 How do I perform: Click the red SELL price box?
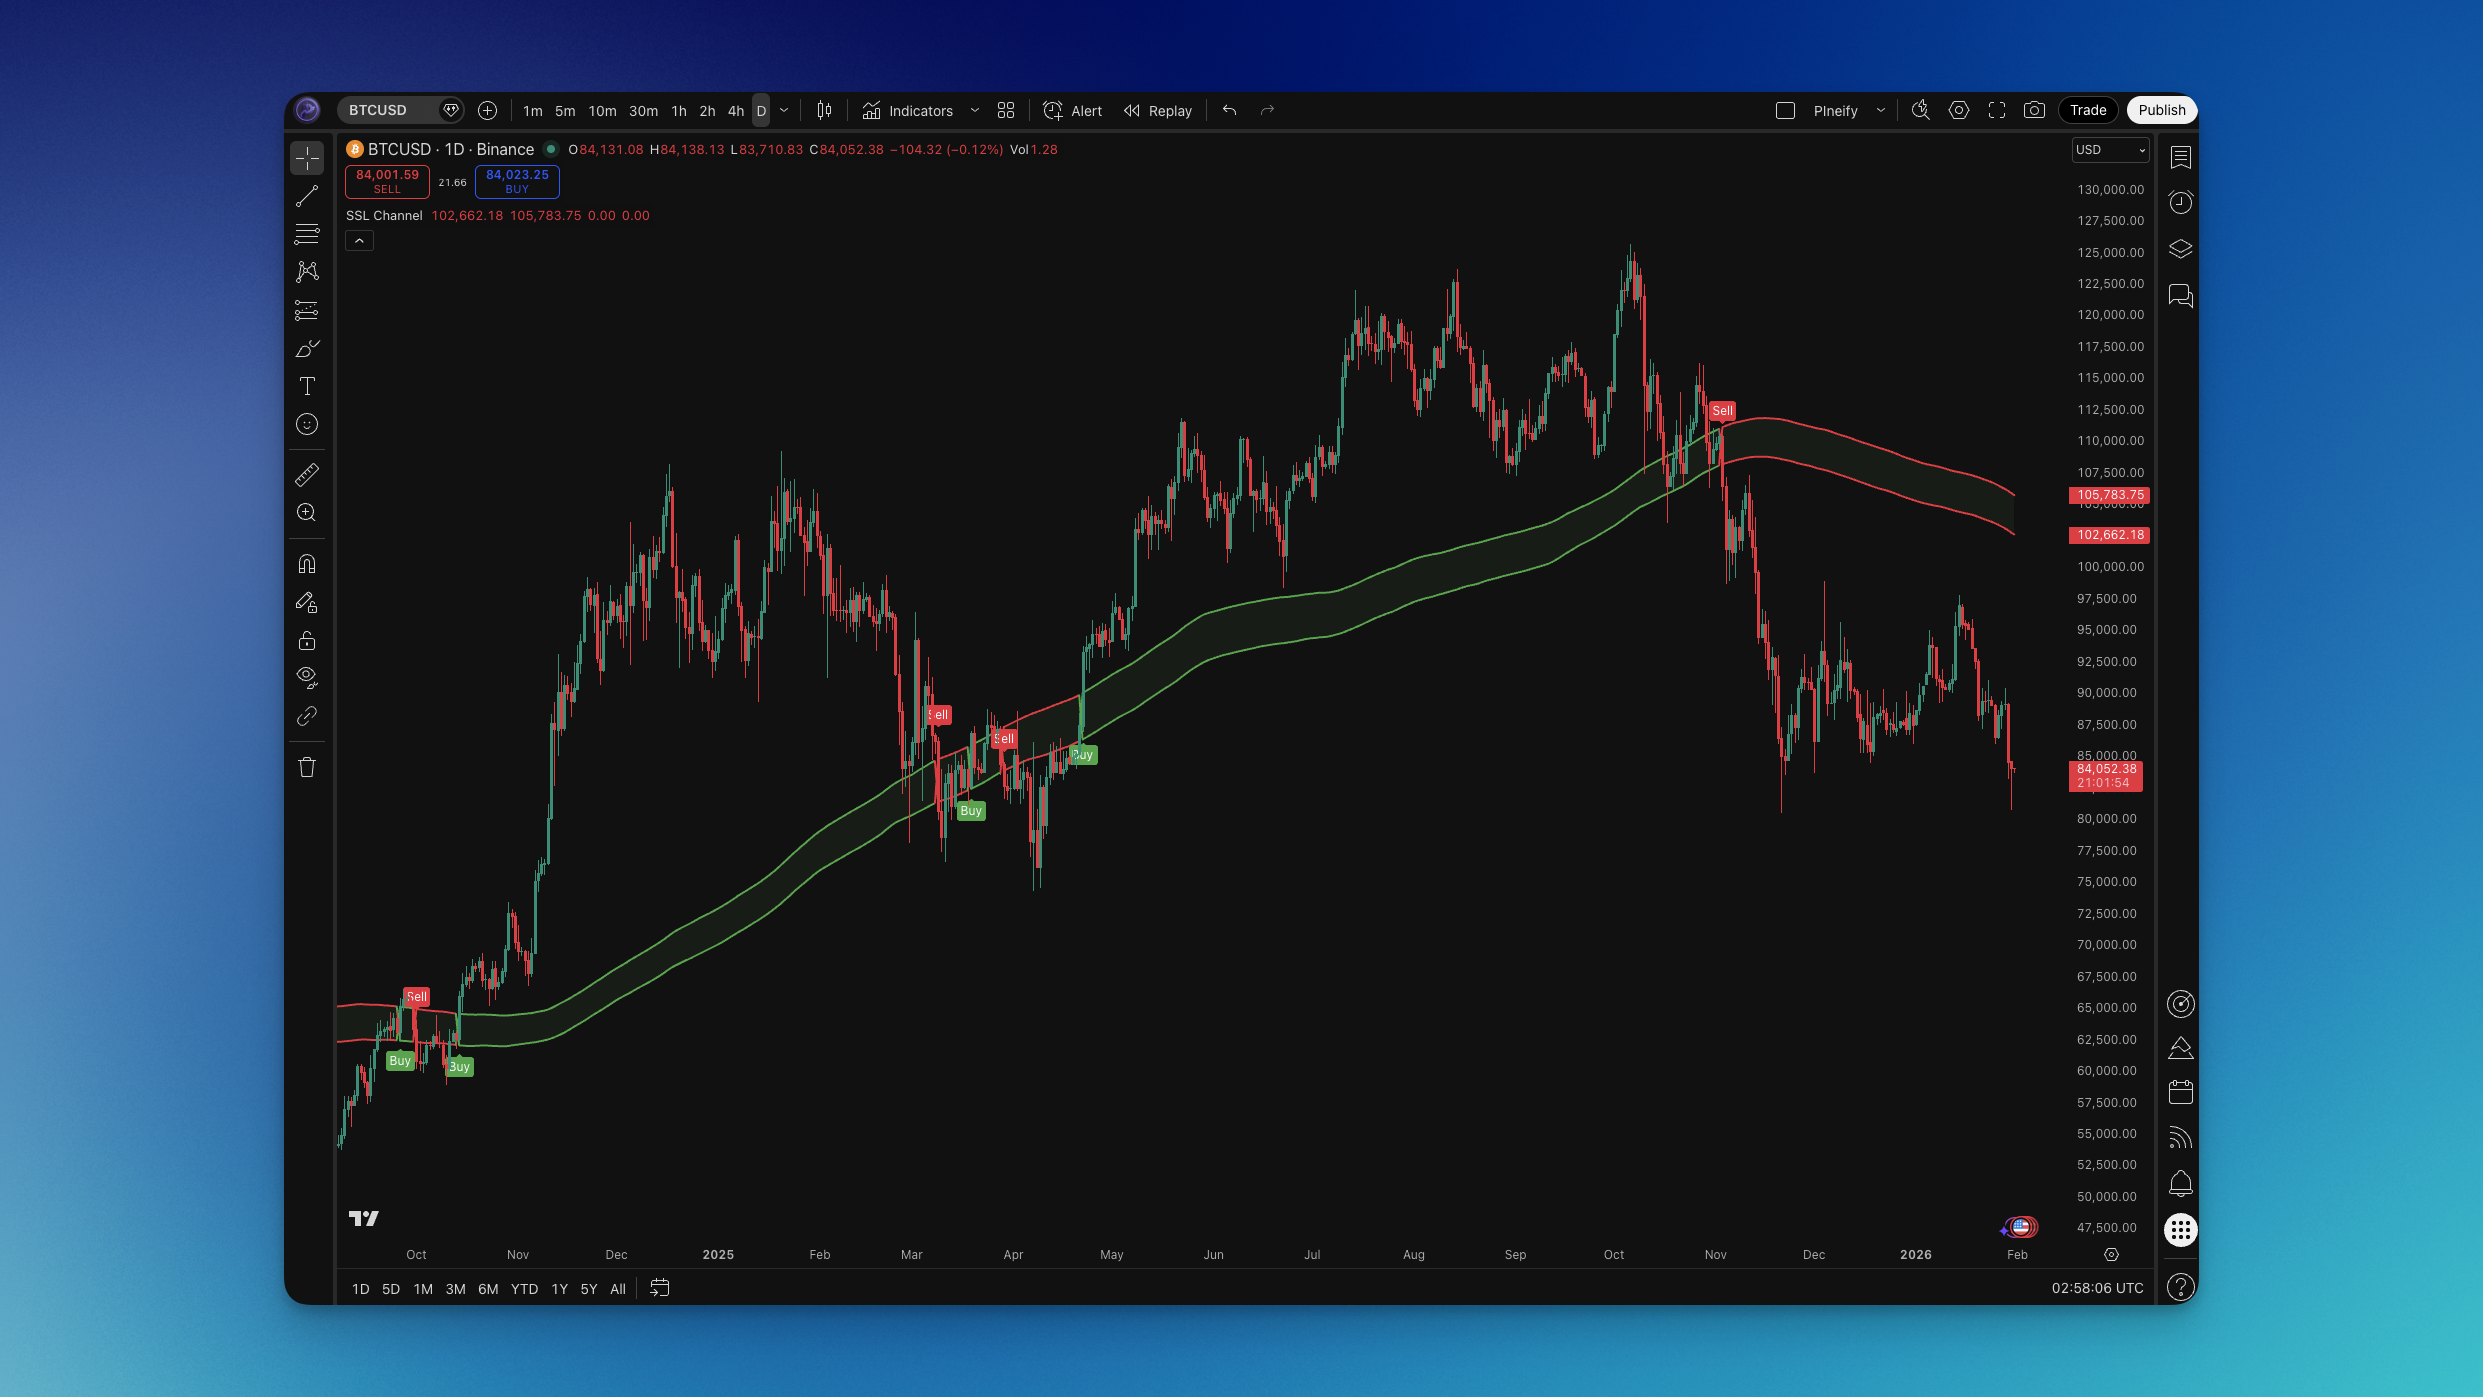[387, 181]
